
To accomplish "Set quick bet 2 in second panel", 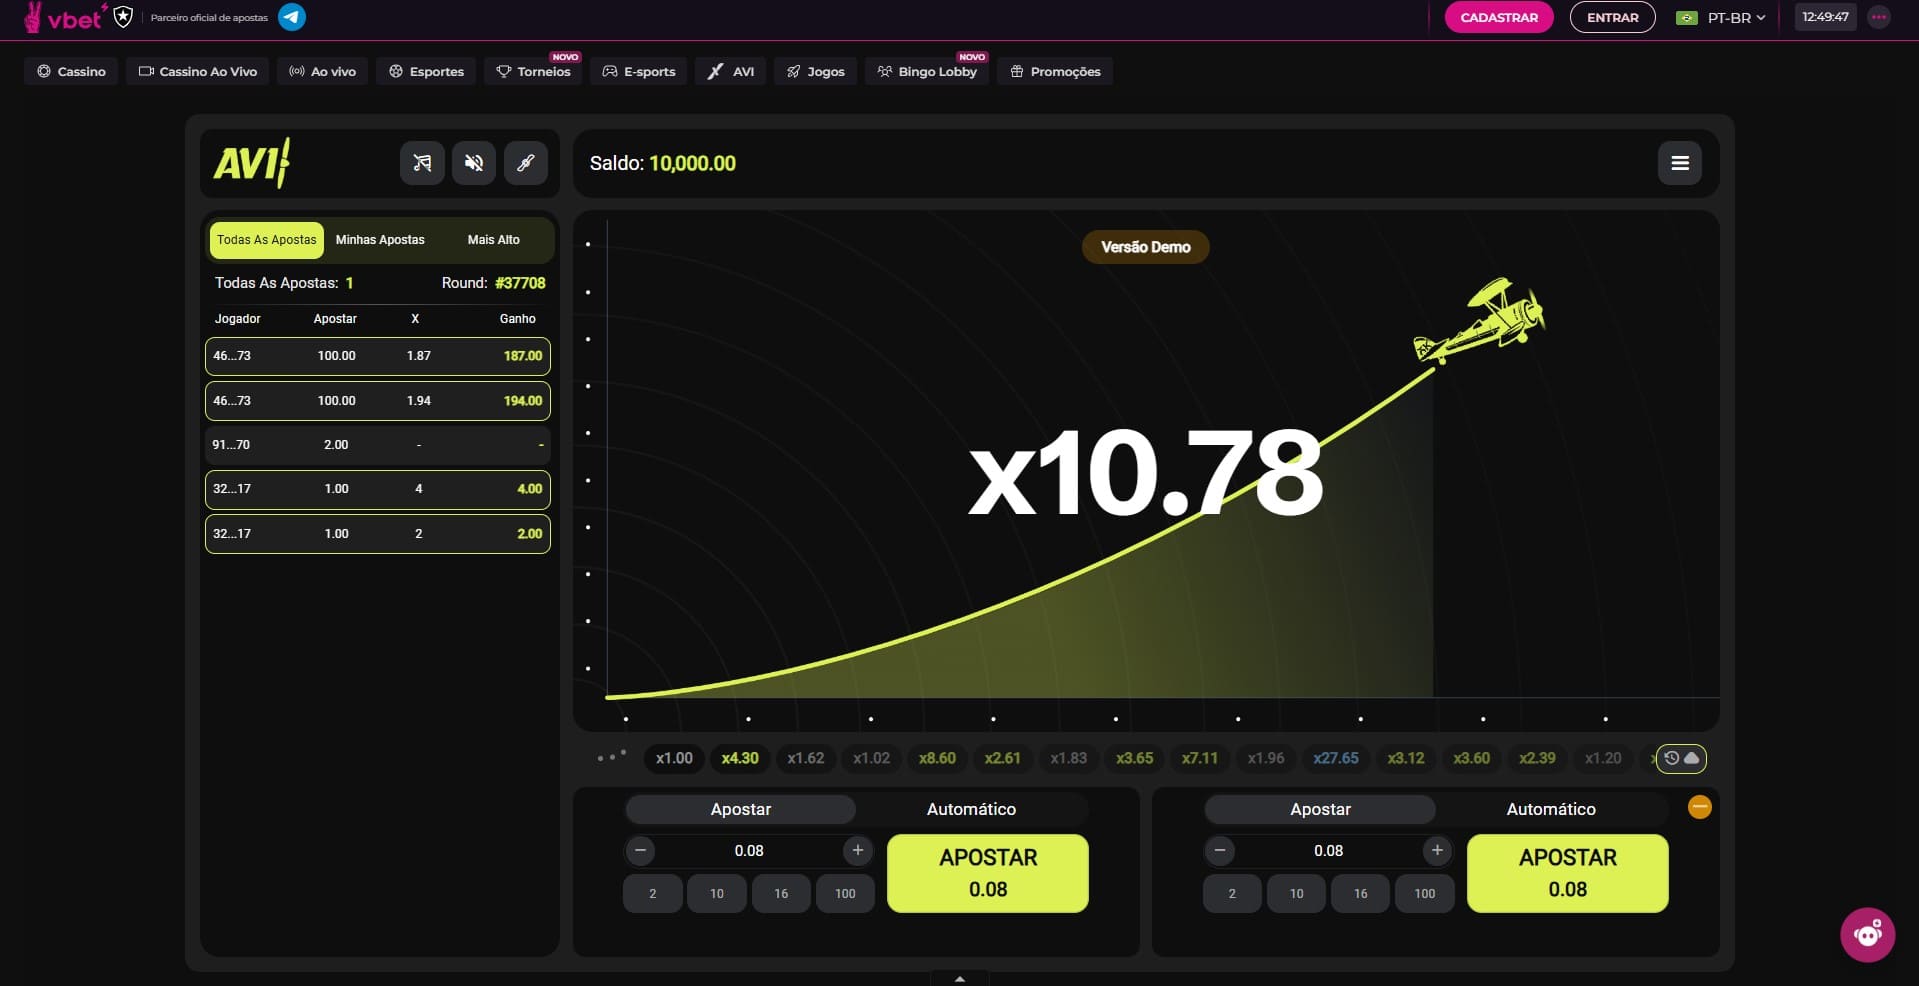I will click(1232, 894).
